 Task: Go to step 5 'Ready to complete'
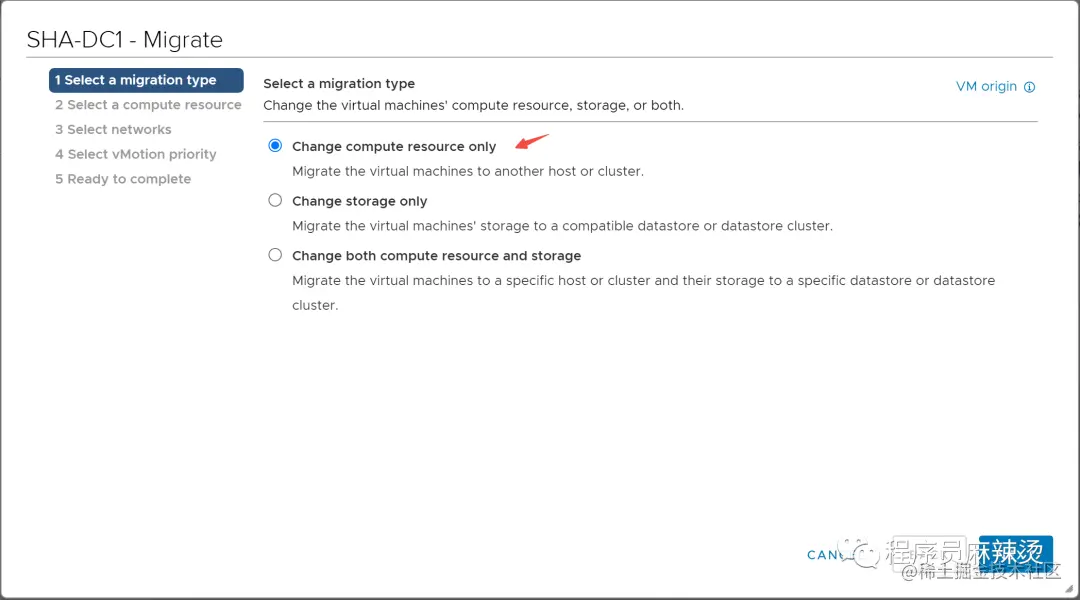pos(122,179)
